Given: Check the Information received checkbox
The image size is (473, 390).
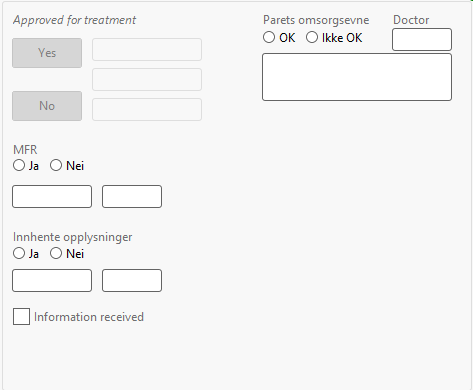Looking at the screenshot, I should [21, 316].
